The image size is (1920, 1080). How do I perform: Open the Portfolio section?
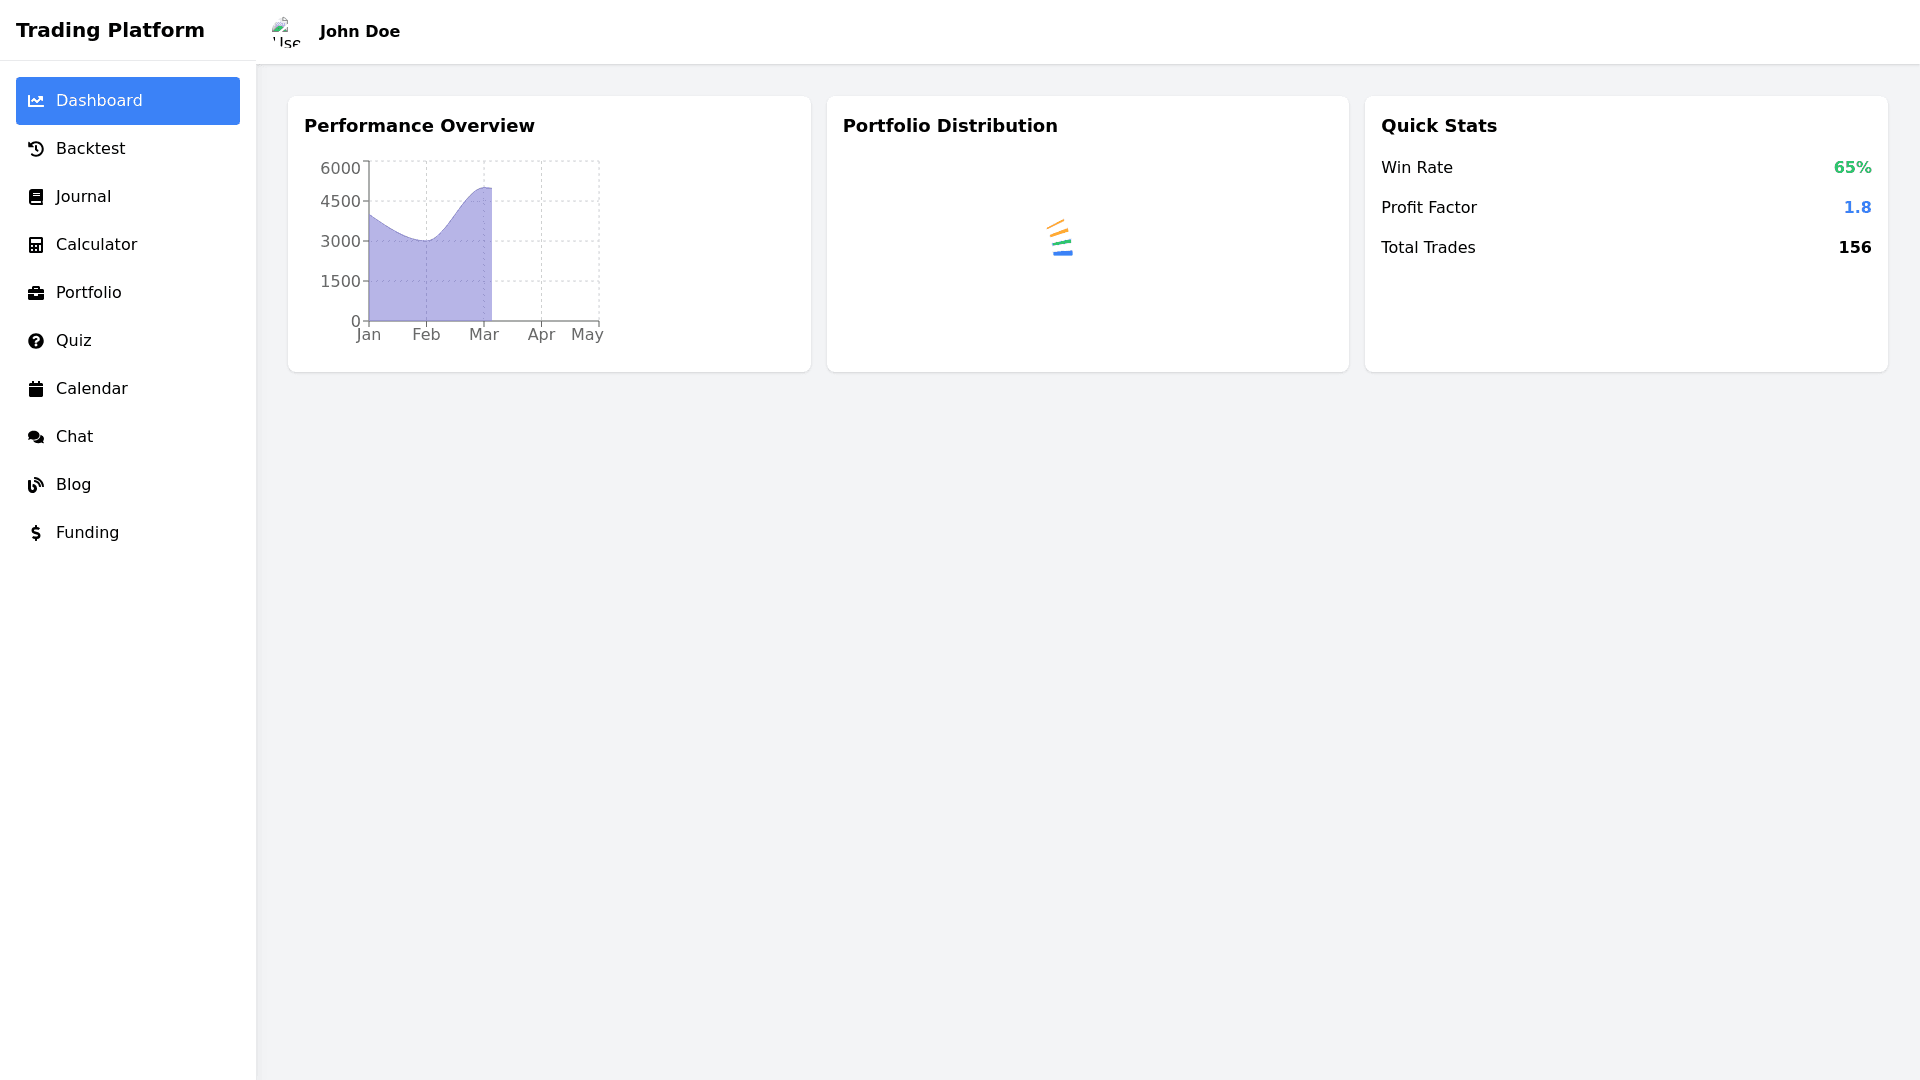[x=88, y=293]
